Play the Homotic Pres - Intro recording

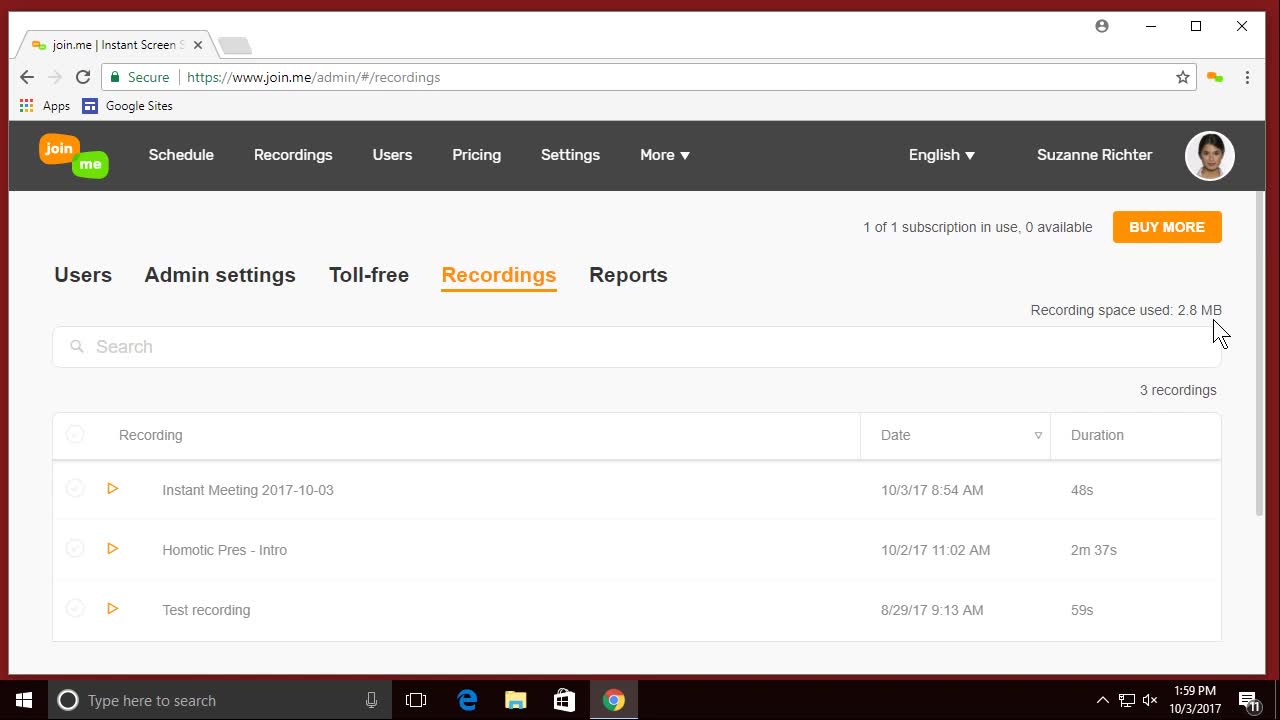click(x=113, y=549)
